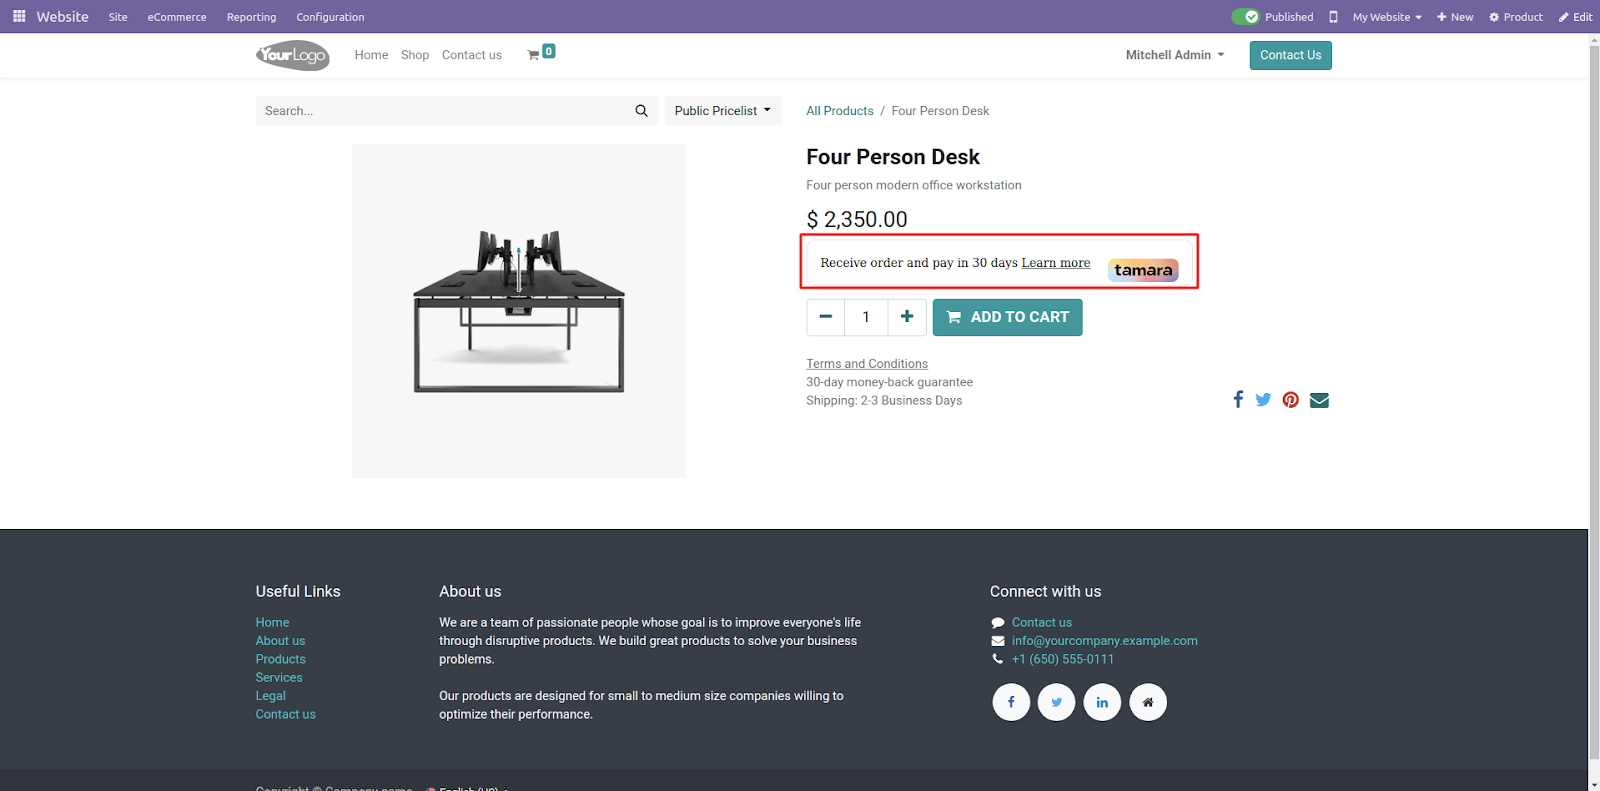Expand the My Website dropdown
This screenshot has height=791, width=1600.
point(1386,17)
